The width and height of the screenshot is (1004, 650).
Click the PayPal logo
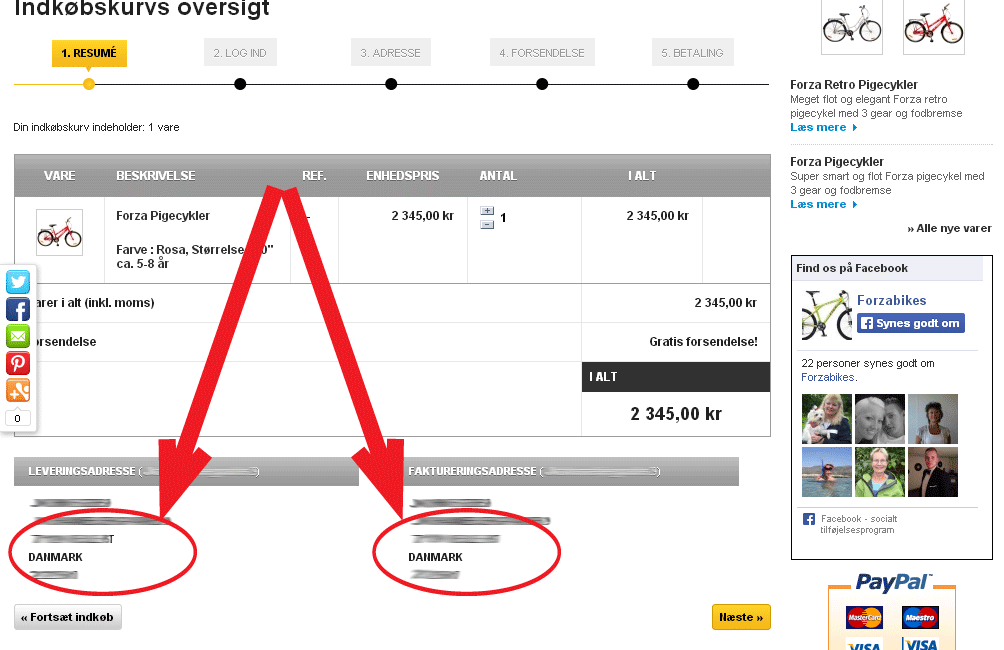[x=893, y=582]
